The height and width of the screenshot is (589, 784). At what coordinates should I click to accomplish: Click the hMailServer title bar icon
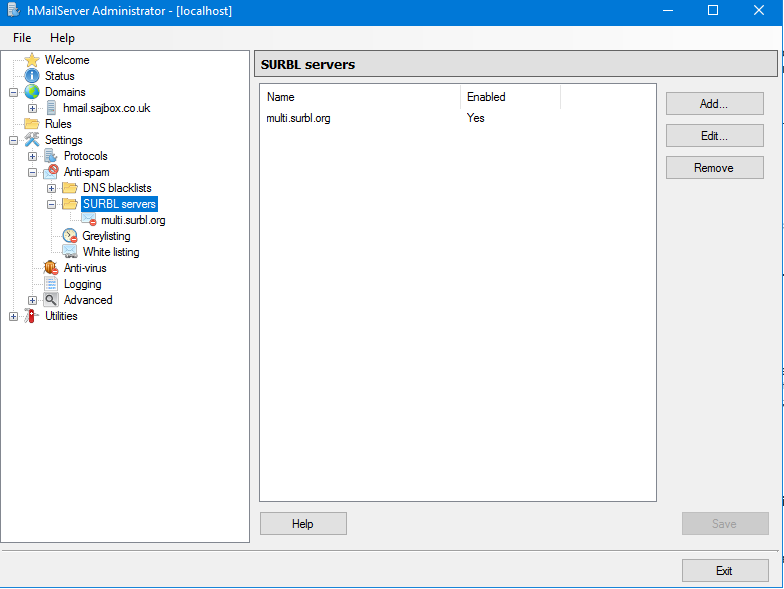14,10
